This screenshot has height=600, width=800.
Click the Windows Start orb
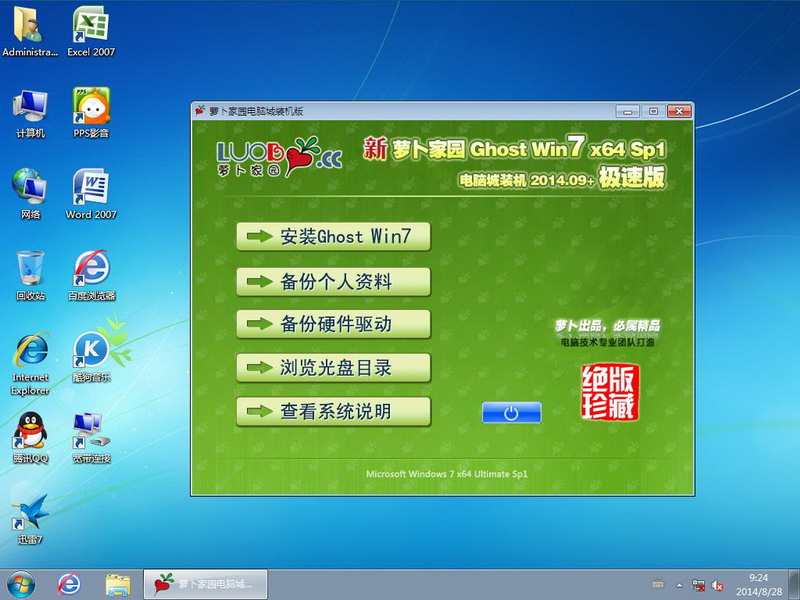click(21, 585)
